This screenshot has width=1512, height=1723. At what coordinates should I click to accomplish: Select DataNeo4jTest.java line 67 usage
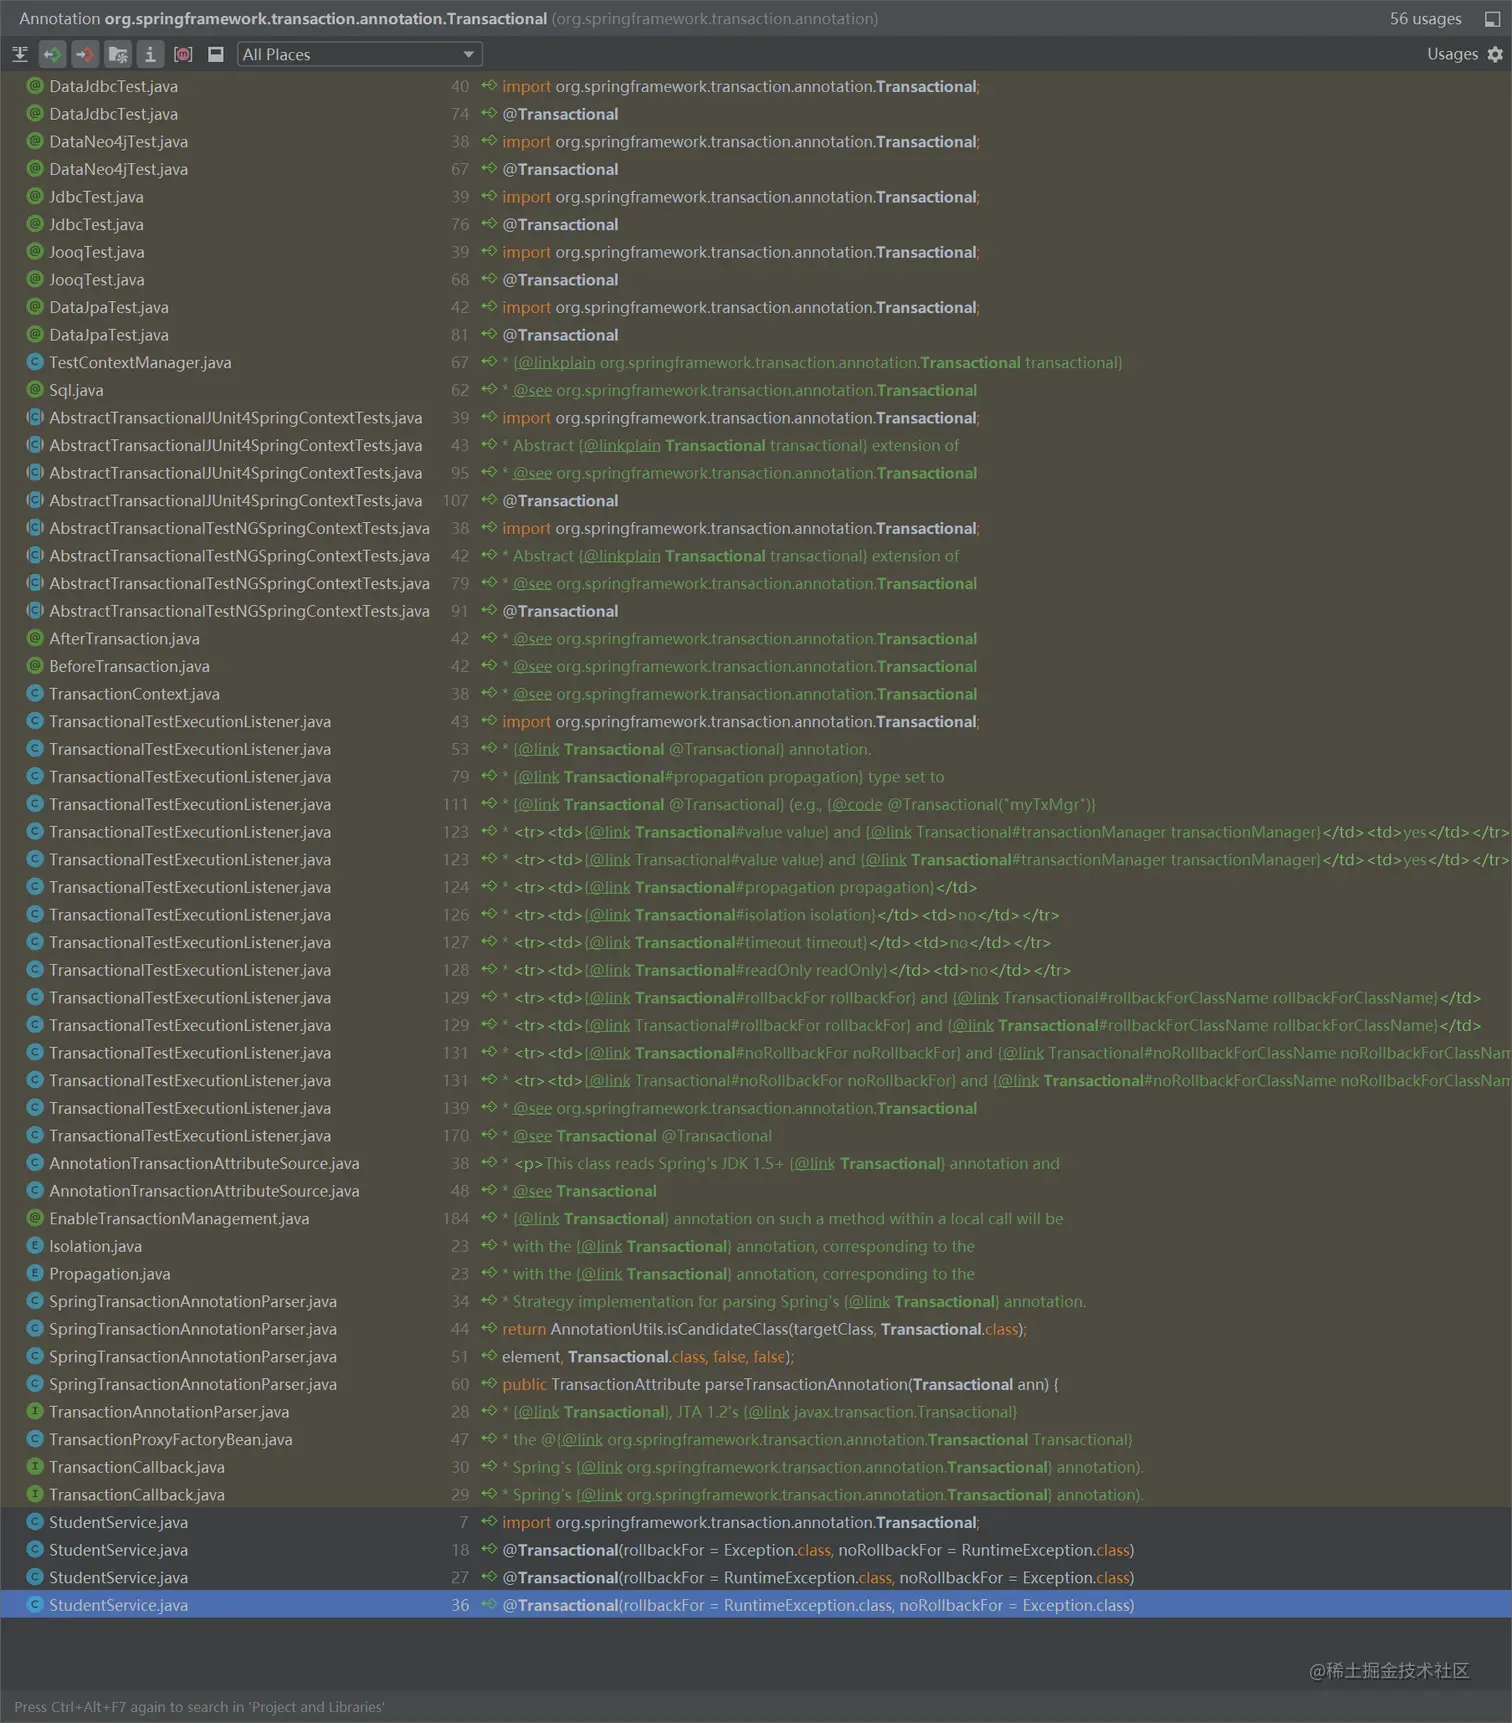[756, 169]
